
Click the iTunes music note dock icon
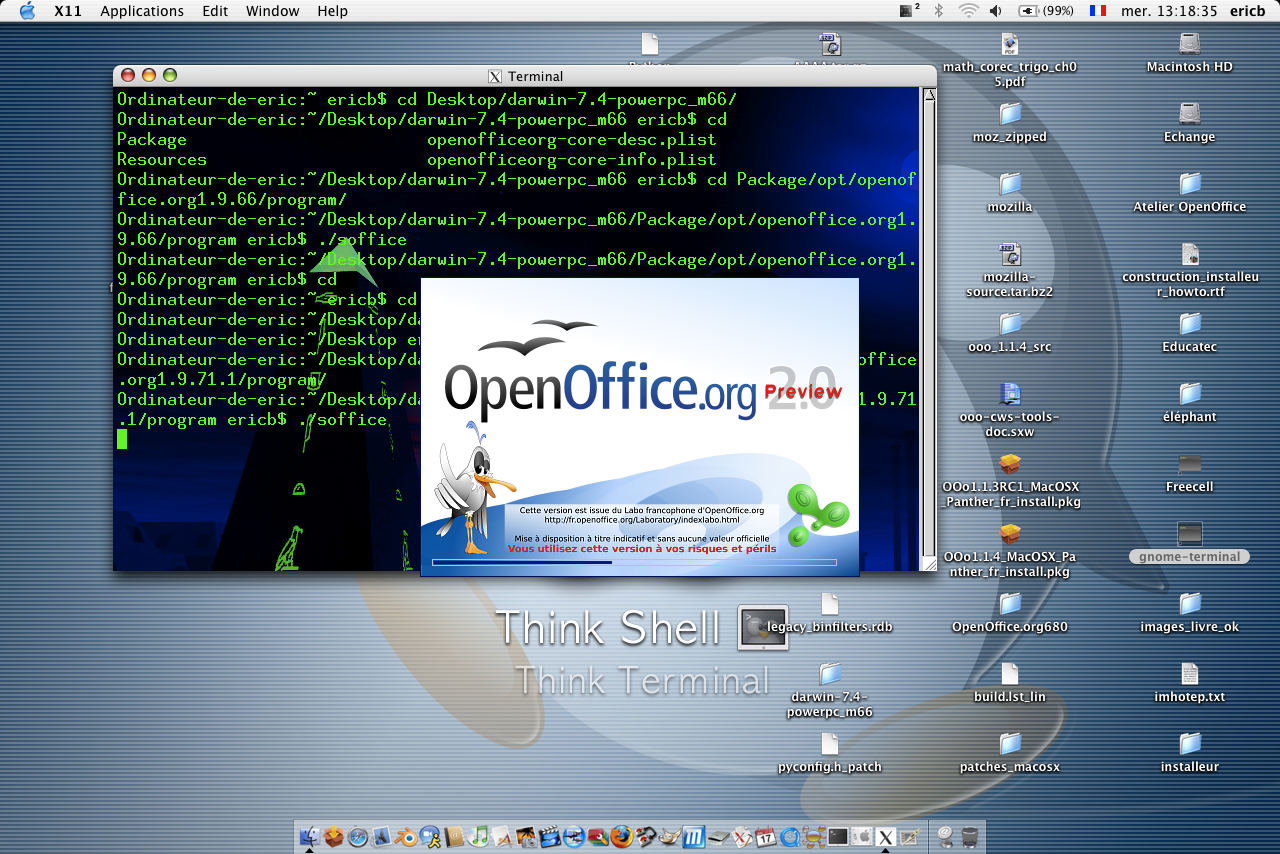point(478,837)
